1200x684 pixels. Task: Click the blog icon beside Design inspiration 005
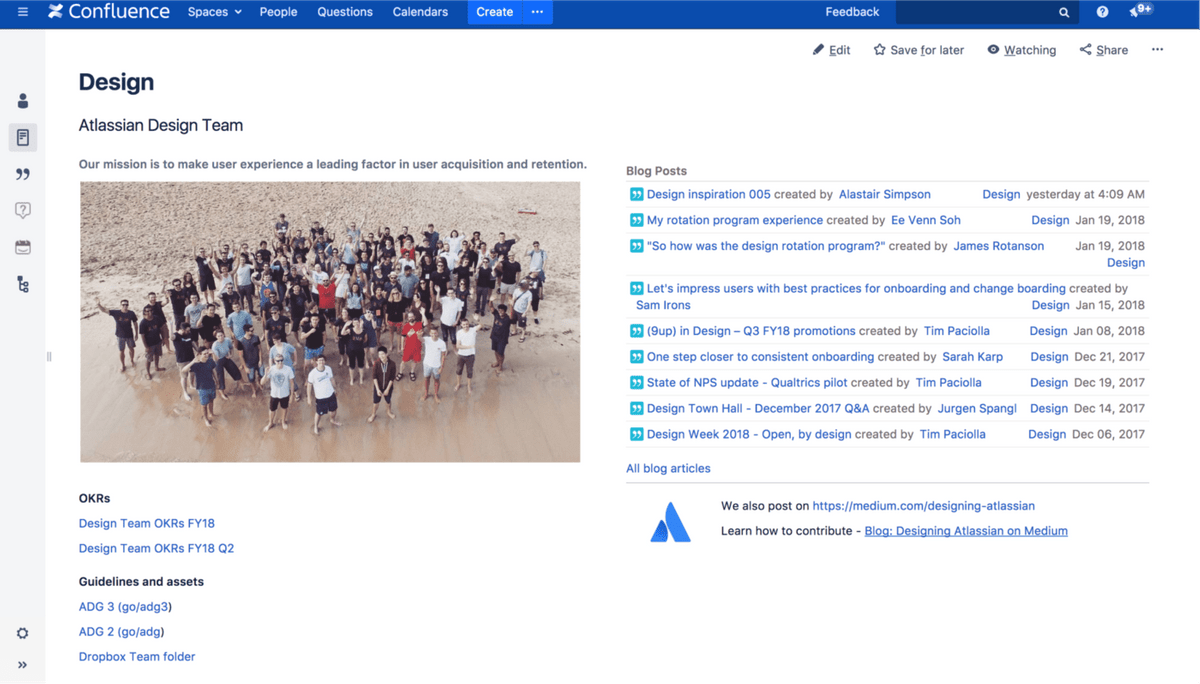[637, 195]
